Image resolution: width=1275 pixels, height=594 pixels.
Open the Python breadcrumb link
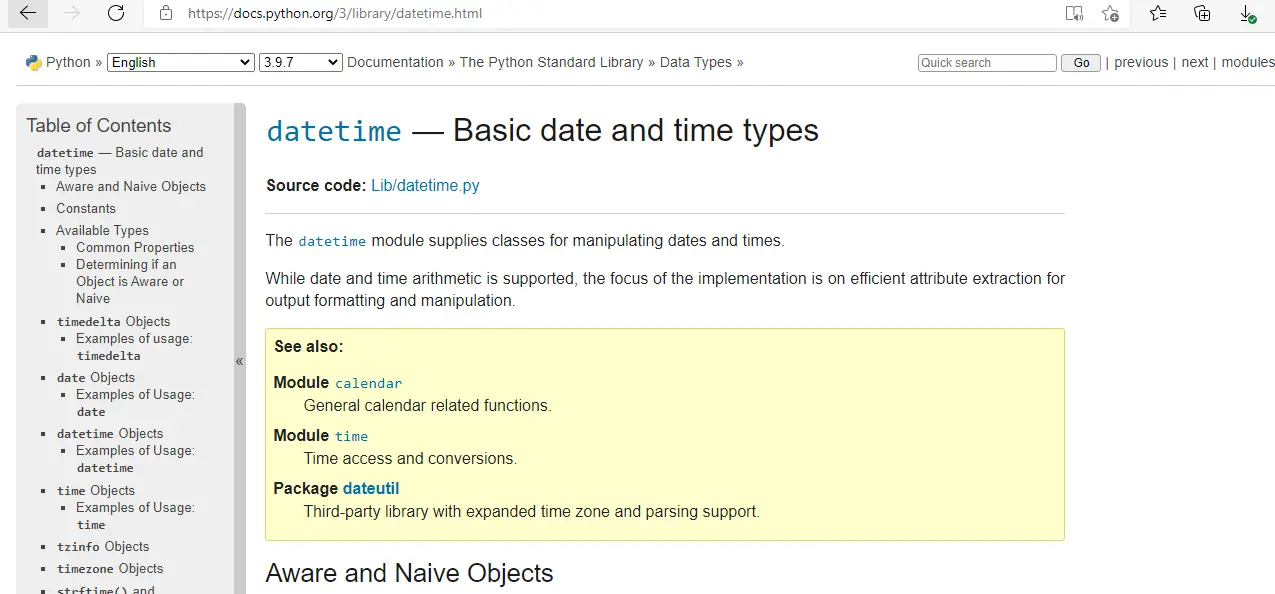click(68, 62)
